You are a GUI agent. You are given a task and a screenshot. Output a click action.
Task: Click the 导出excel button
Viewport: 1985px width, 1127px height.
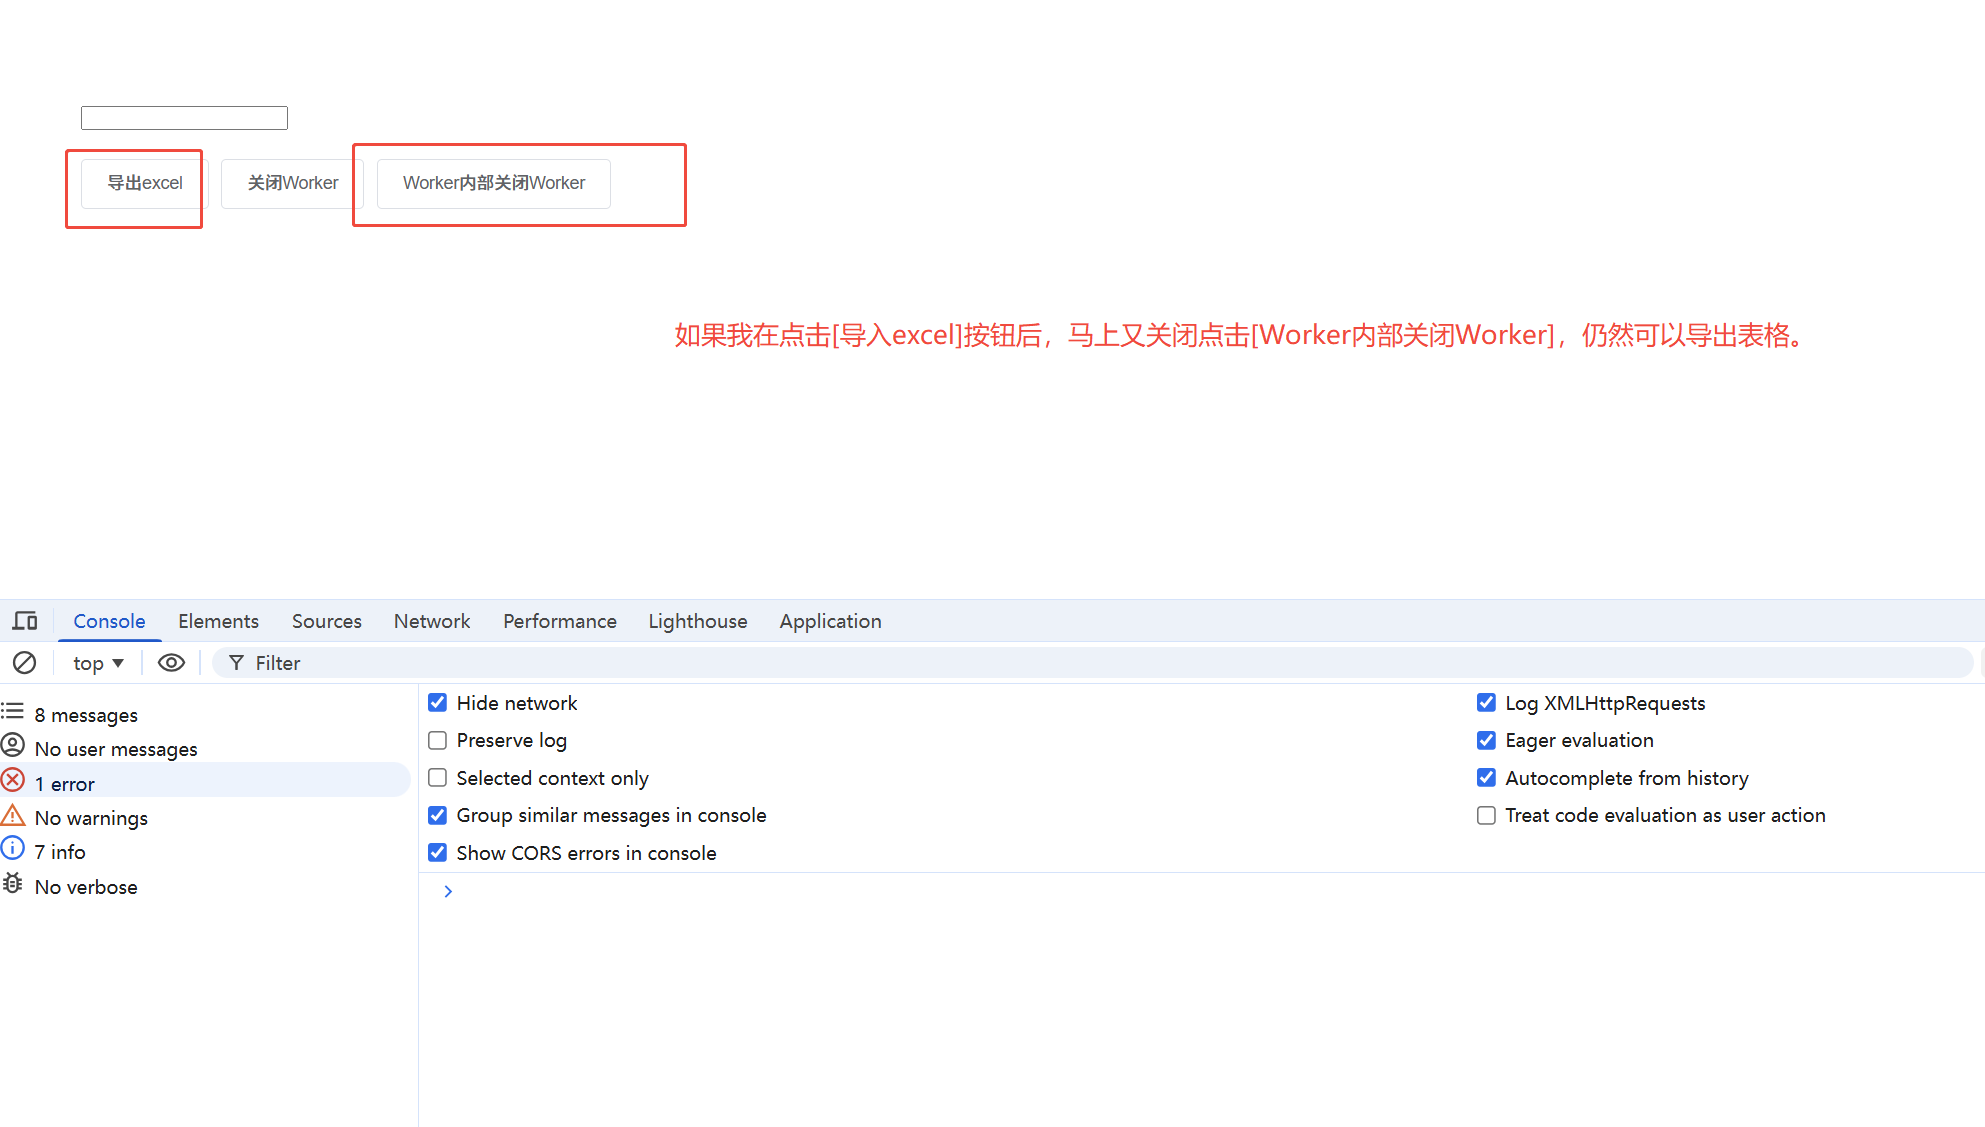[144, 183]
